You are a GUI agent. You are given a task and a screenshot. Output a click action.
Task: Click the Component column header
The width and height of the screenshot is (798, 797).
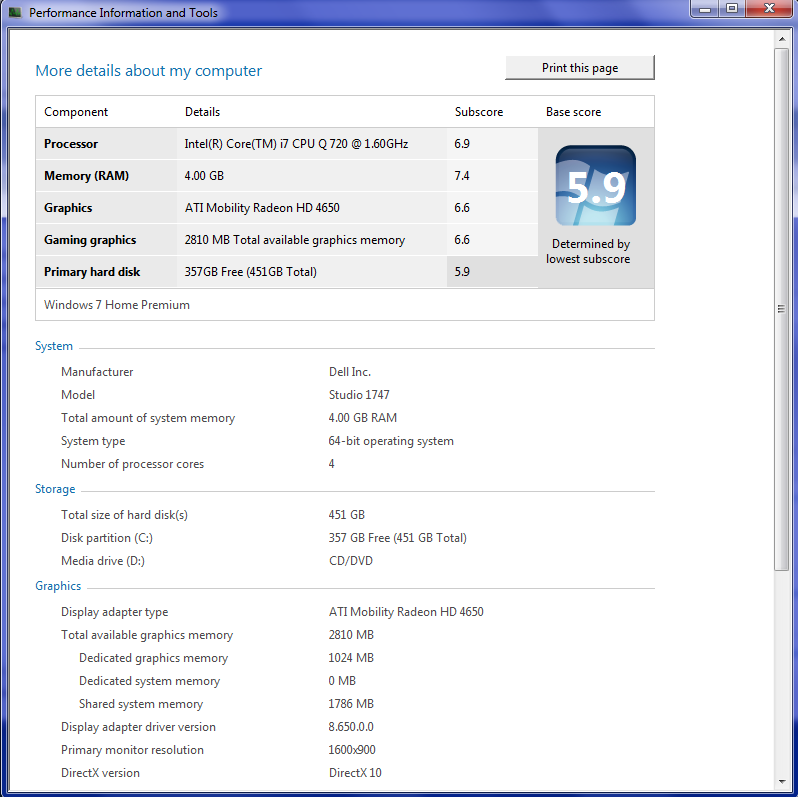click(x=76, y=112)
